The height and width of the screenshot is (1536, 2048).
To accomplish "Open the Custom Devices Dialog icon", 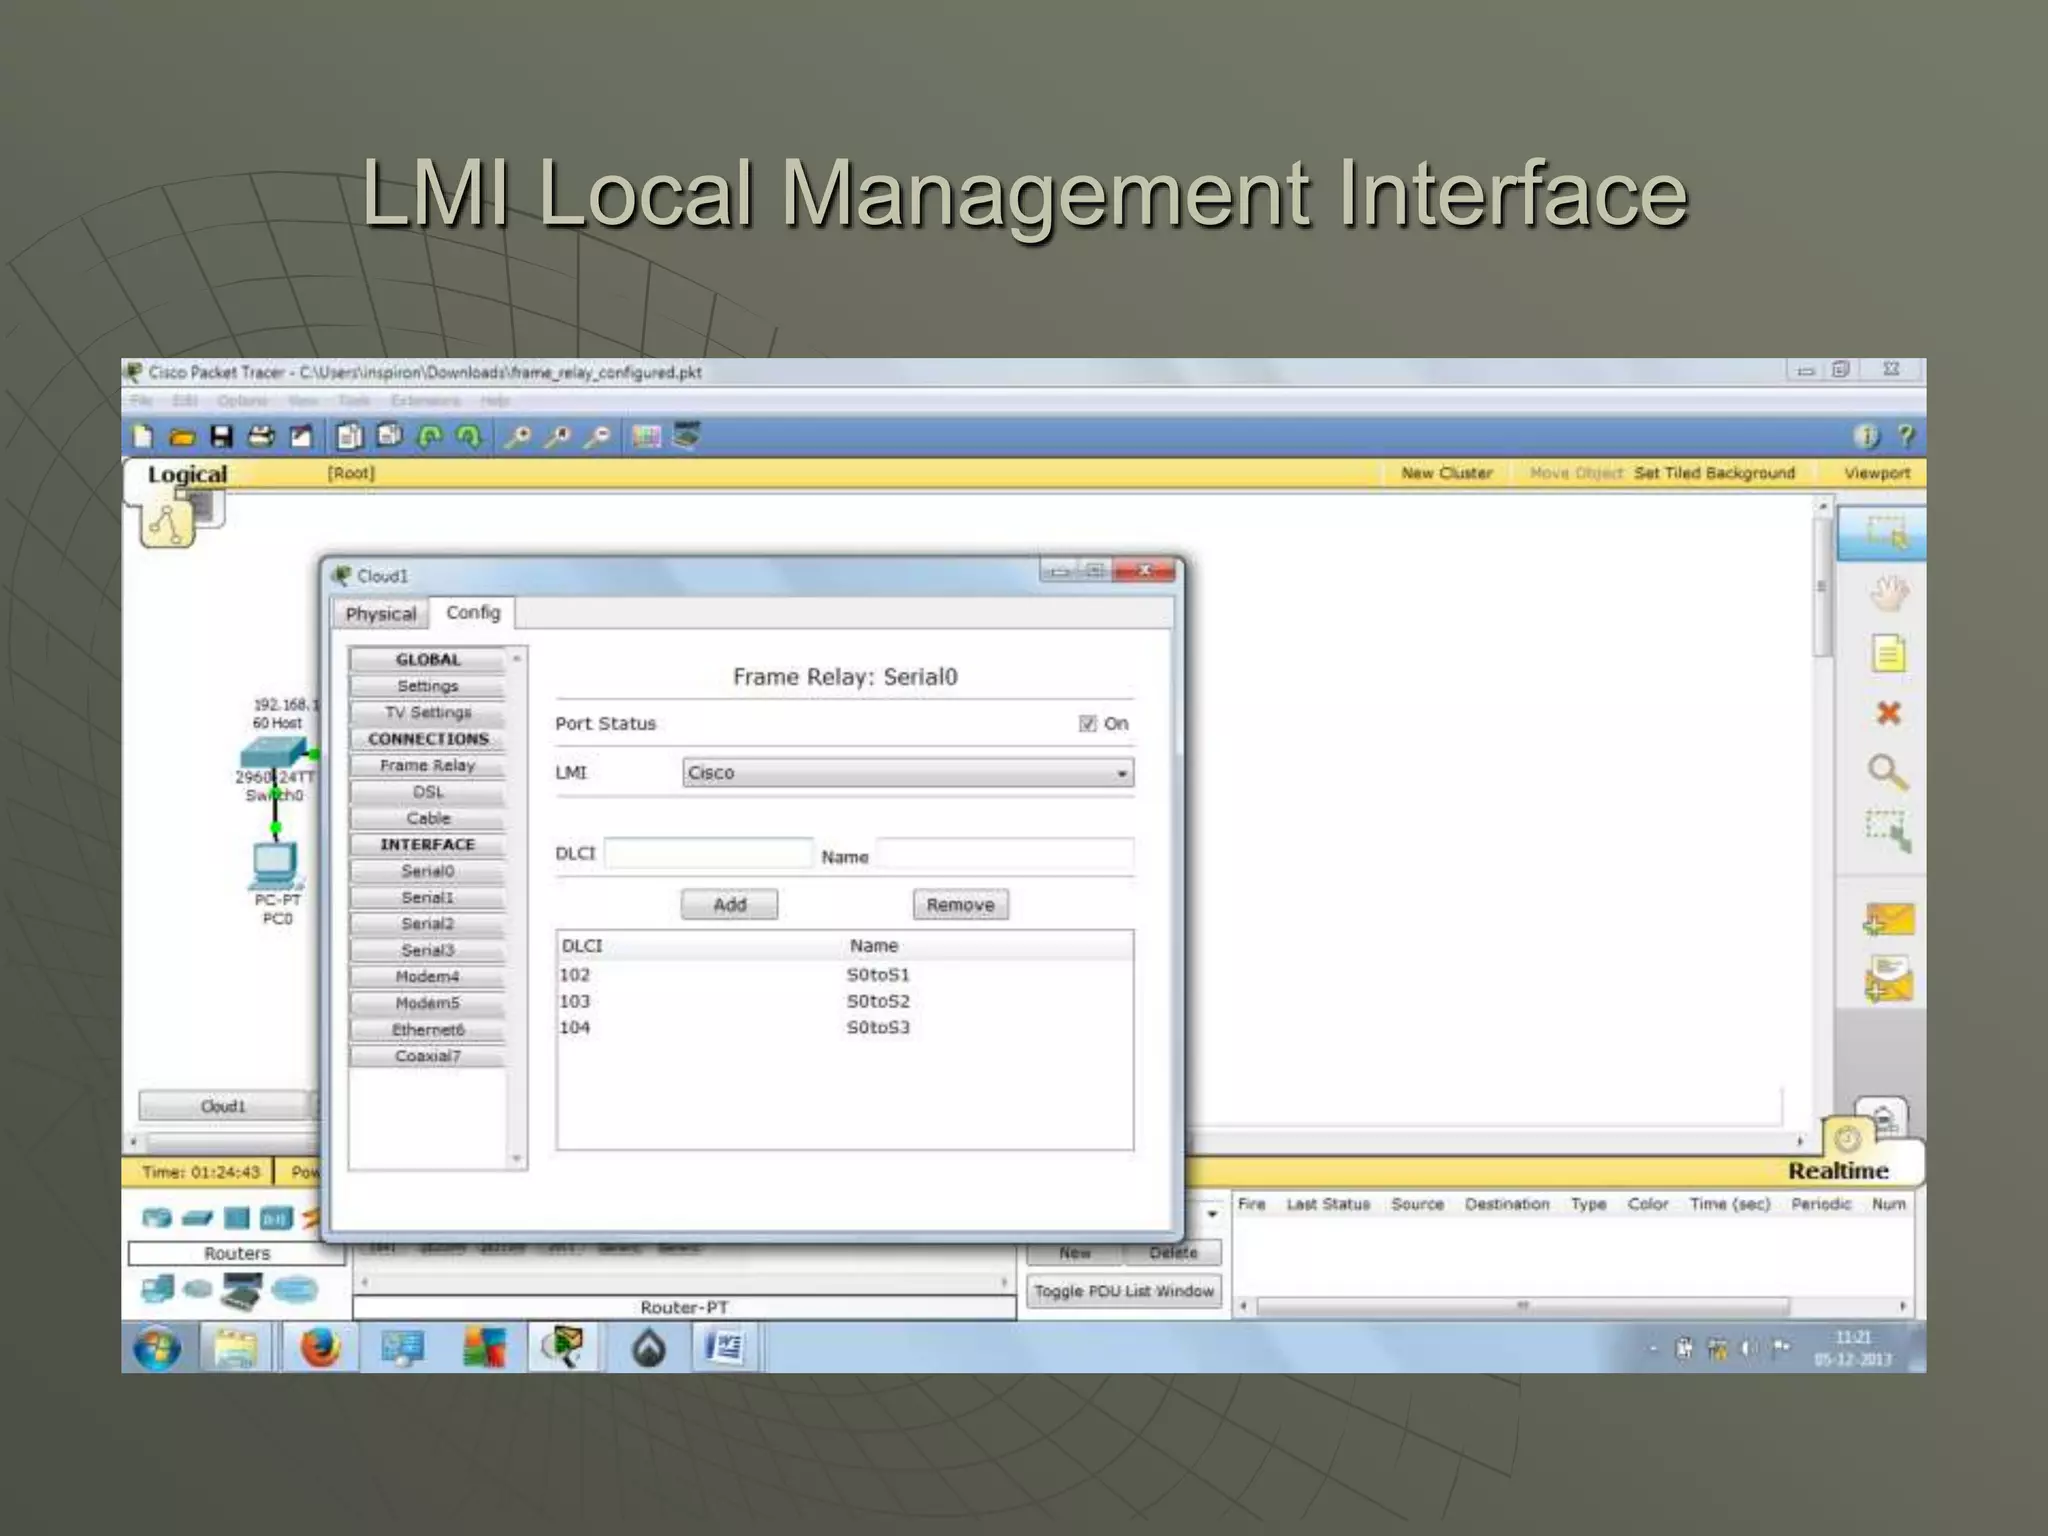I will (686, 436).
